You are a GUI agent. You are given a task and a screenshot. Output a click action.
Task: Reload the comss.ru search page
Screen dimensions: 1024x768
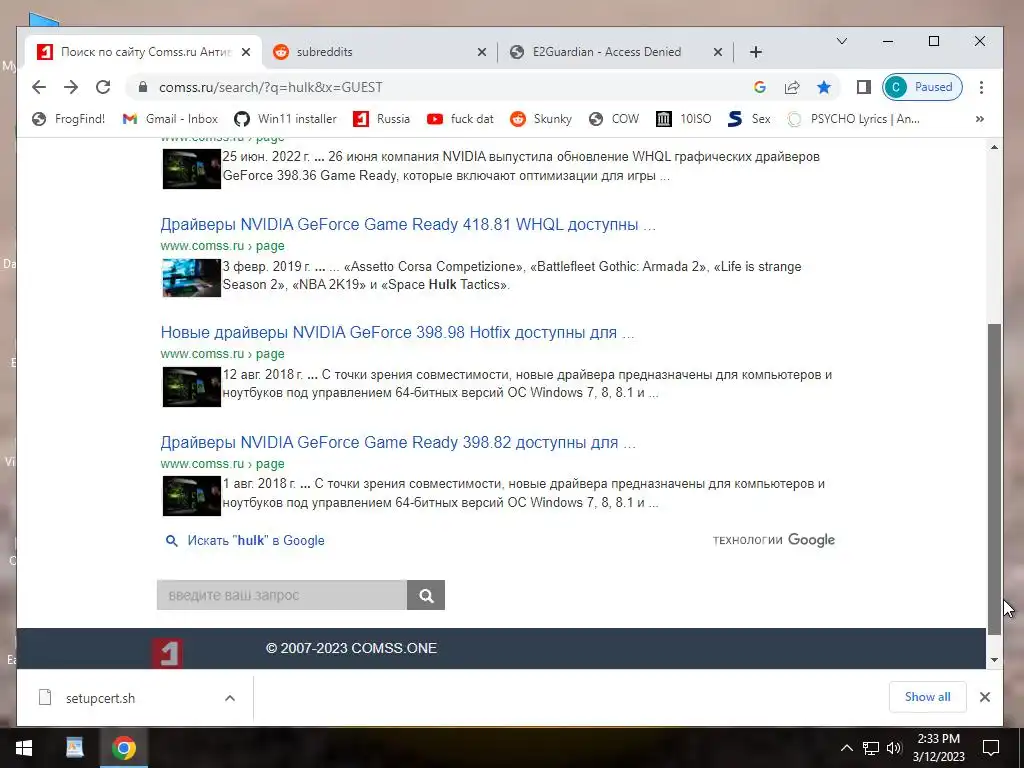(103, 87)
